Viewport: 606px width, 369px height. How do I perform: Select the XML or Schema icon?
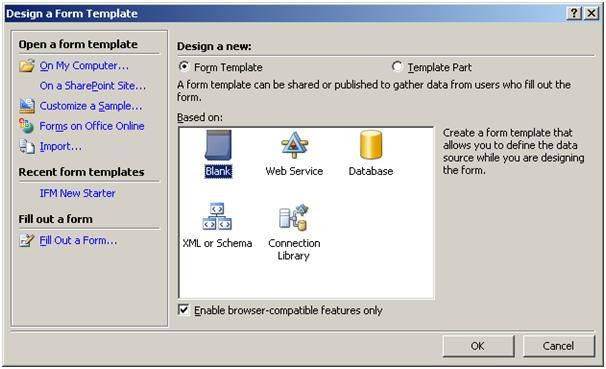[217, 216]
